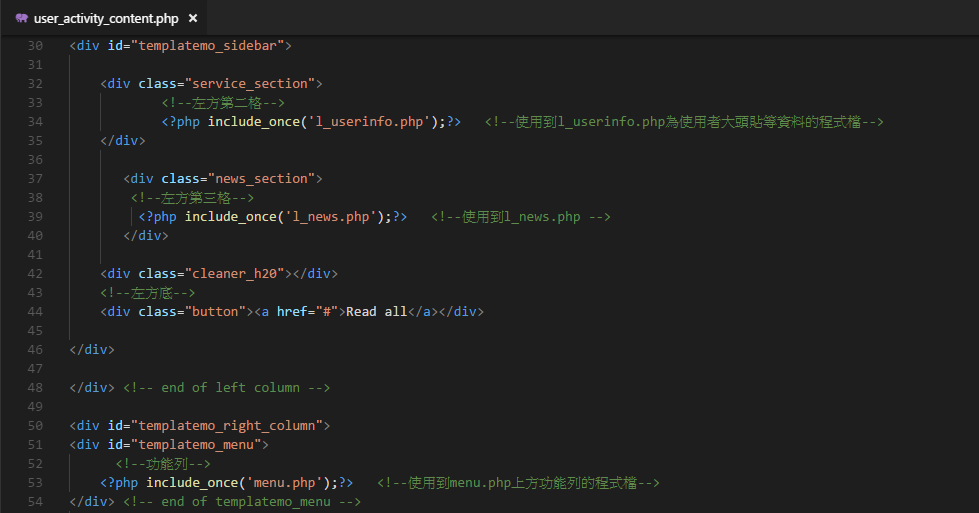Click the Read all anchor text

[376, 311]
